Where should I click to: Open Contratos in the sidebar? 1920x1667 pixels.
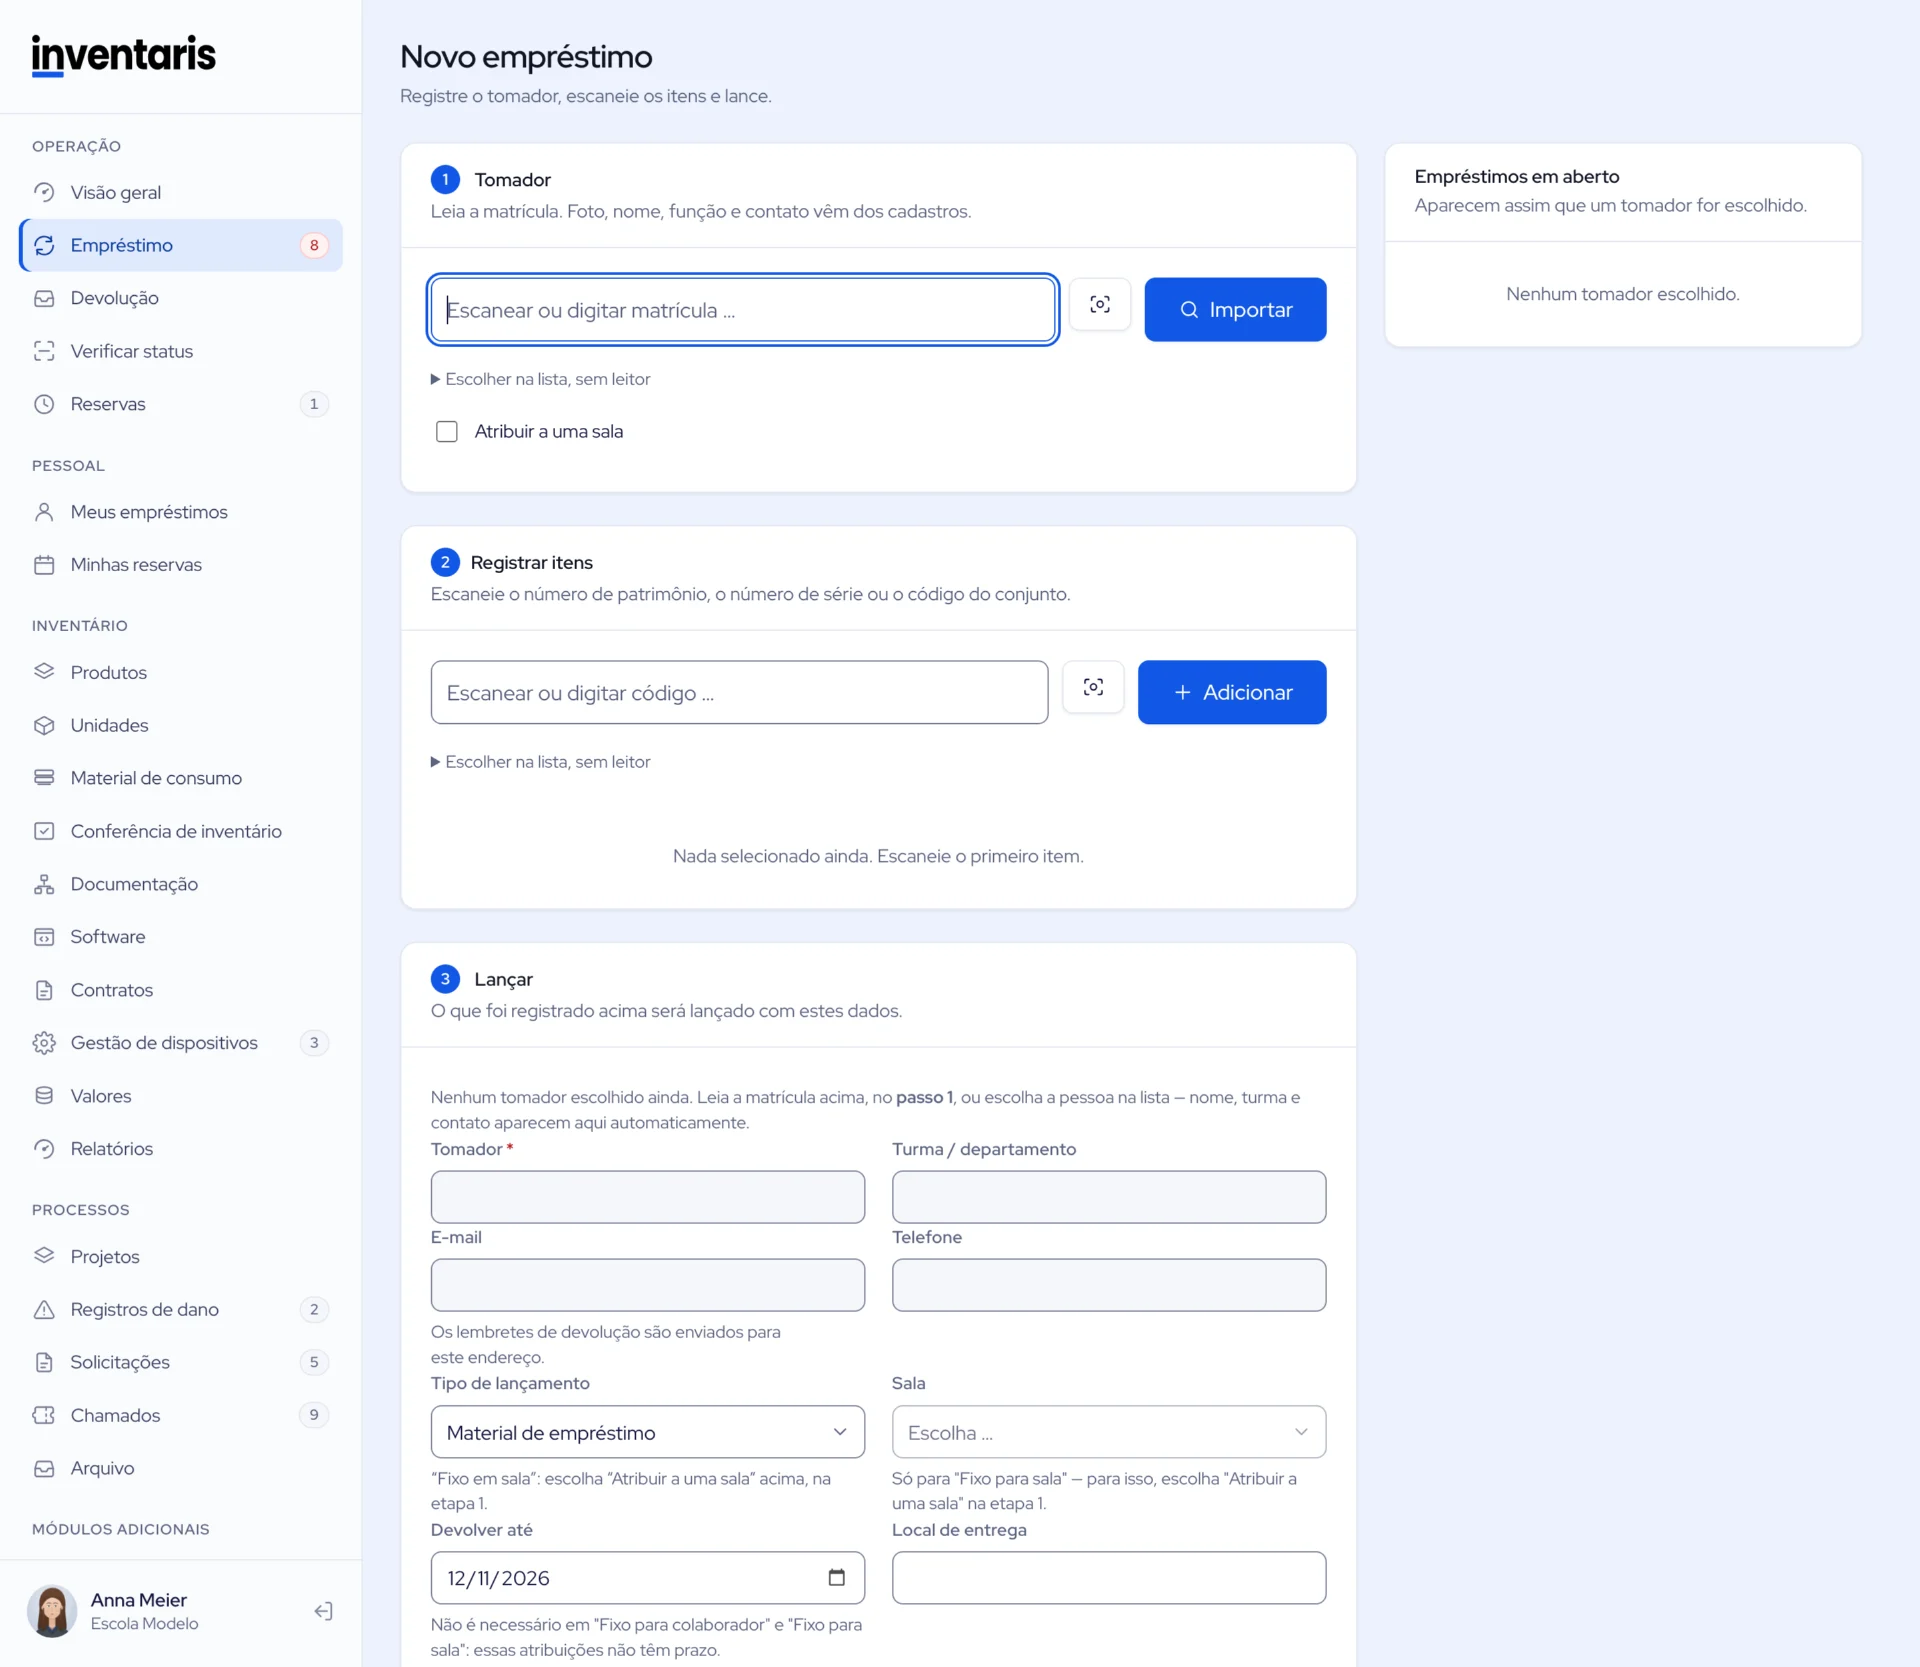(x=181, y=990)
